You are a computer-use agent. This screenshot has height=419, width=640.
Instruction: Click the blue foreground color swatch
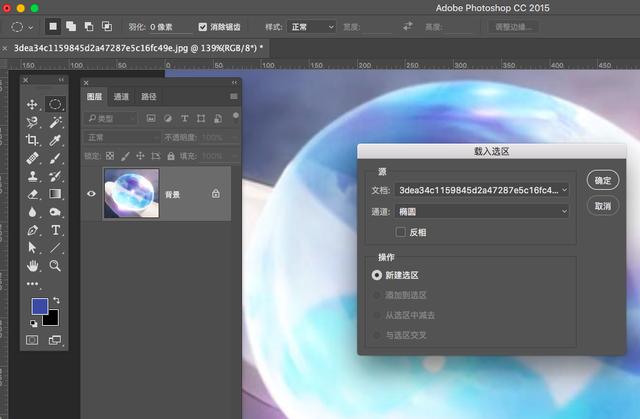pos(40,306)
